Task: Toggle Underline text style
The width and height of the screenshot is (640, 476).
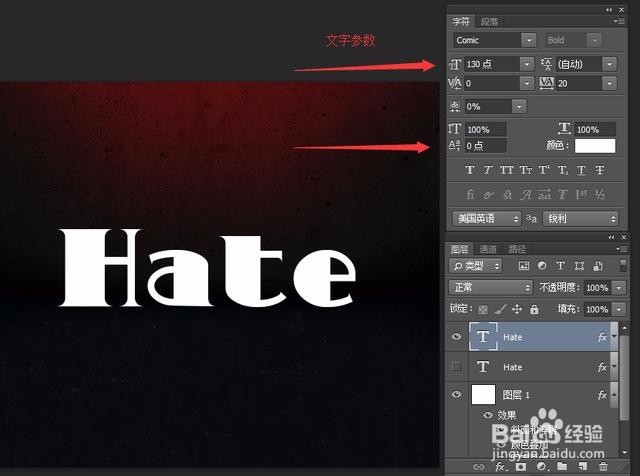Action: (581, 170)
